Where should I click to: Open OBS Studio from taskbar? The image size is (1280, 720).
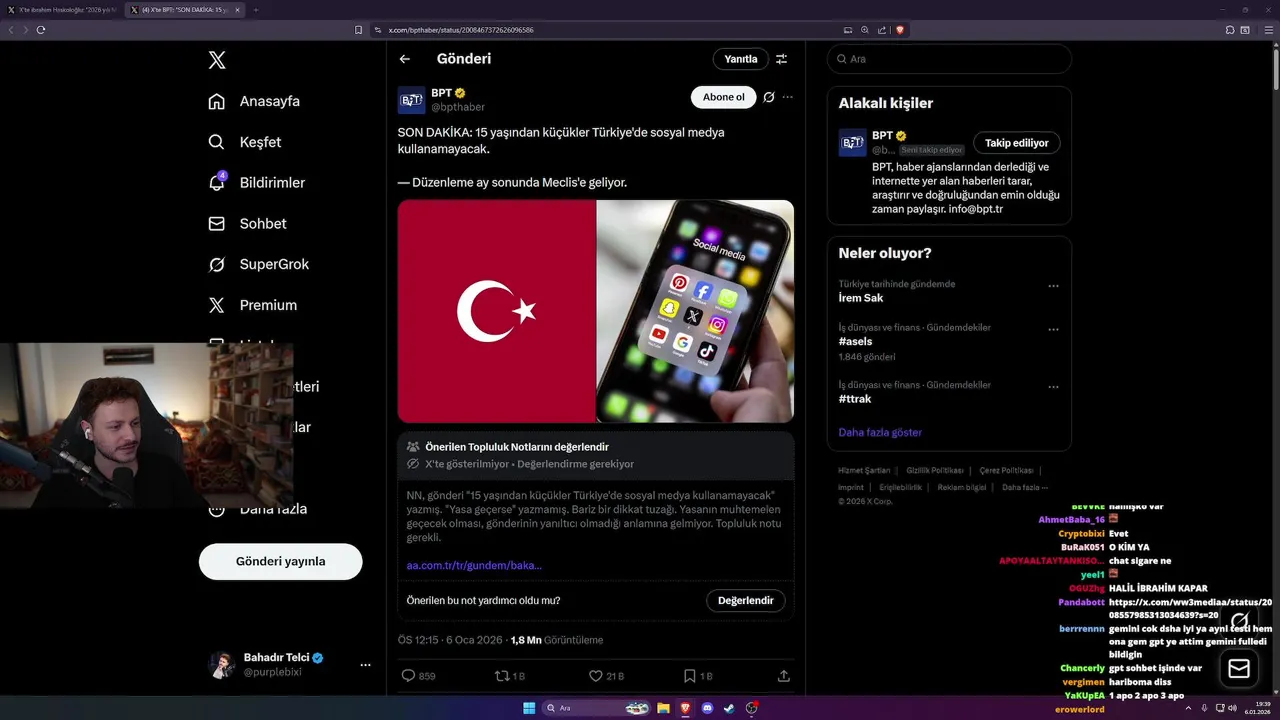[x=752, y=708]
